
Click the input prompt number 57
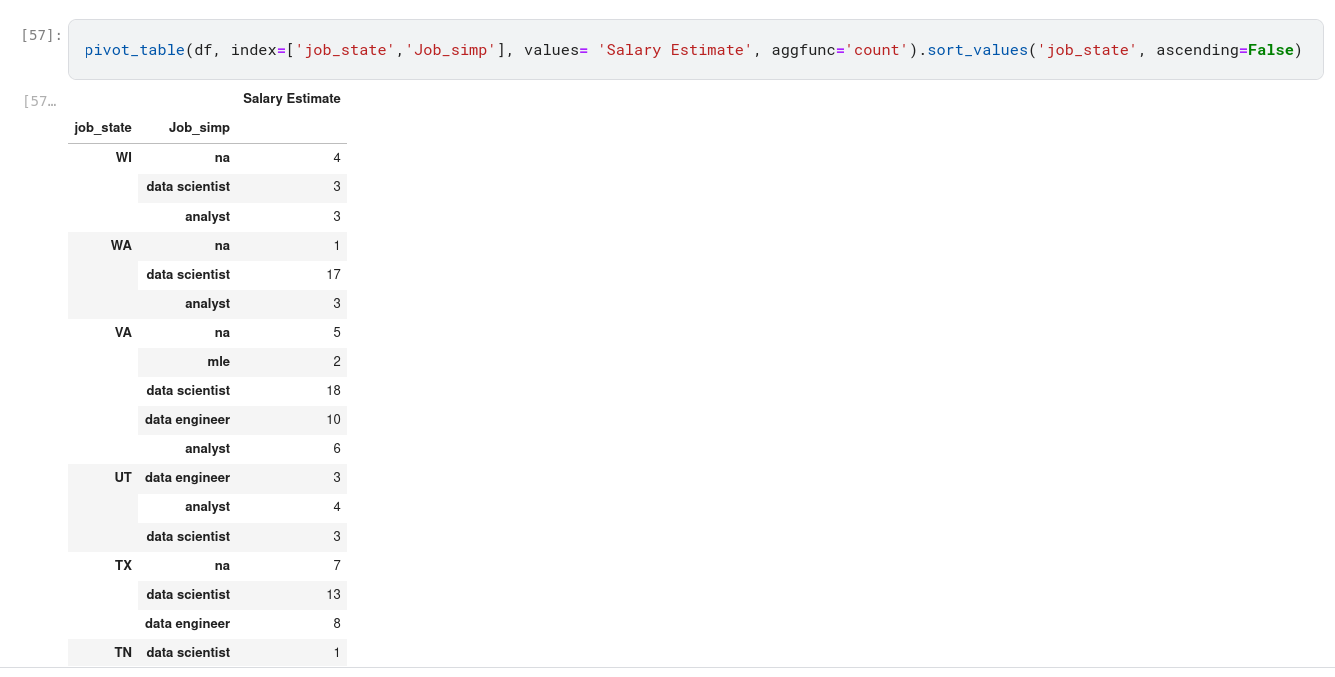tap(41, 36)
